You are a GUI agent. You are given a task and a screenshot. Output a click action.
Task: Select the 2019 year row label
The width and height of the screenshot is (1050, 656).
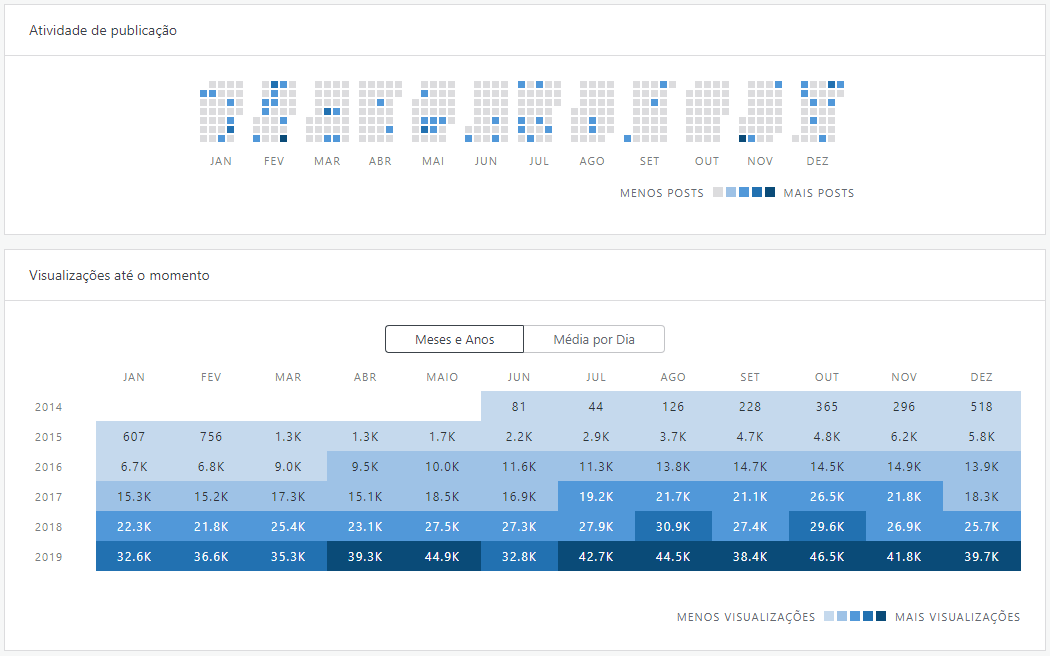[48, 557]
